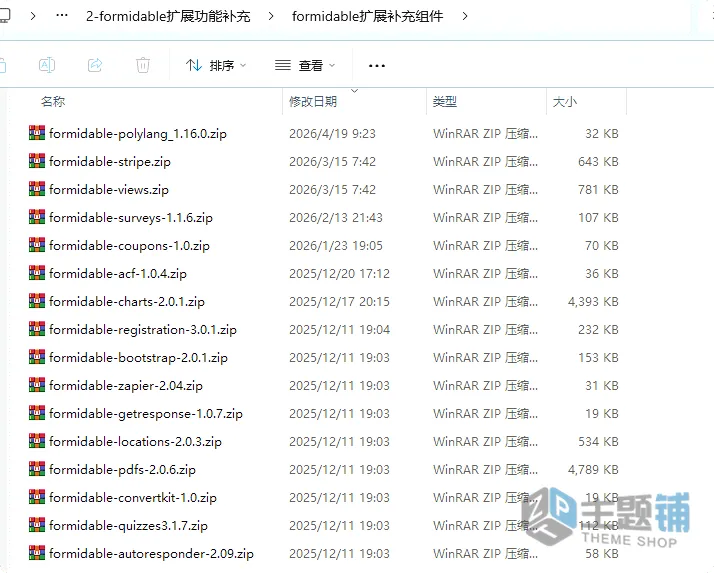The height and width of the screenshot is (573, 714).
Task: Select zip icon of formidable-pdfs-2.0.6.zip
Action: click(37, 469)
